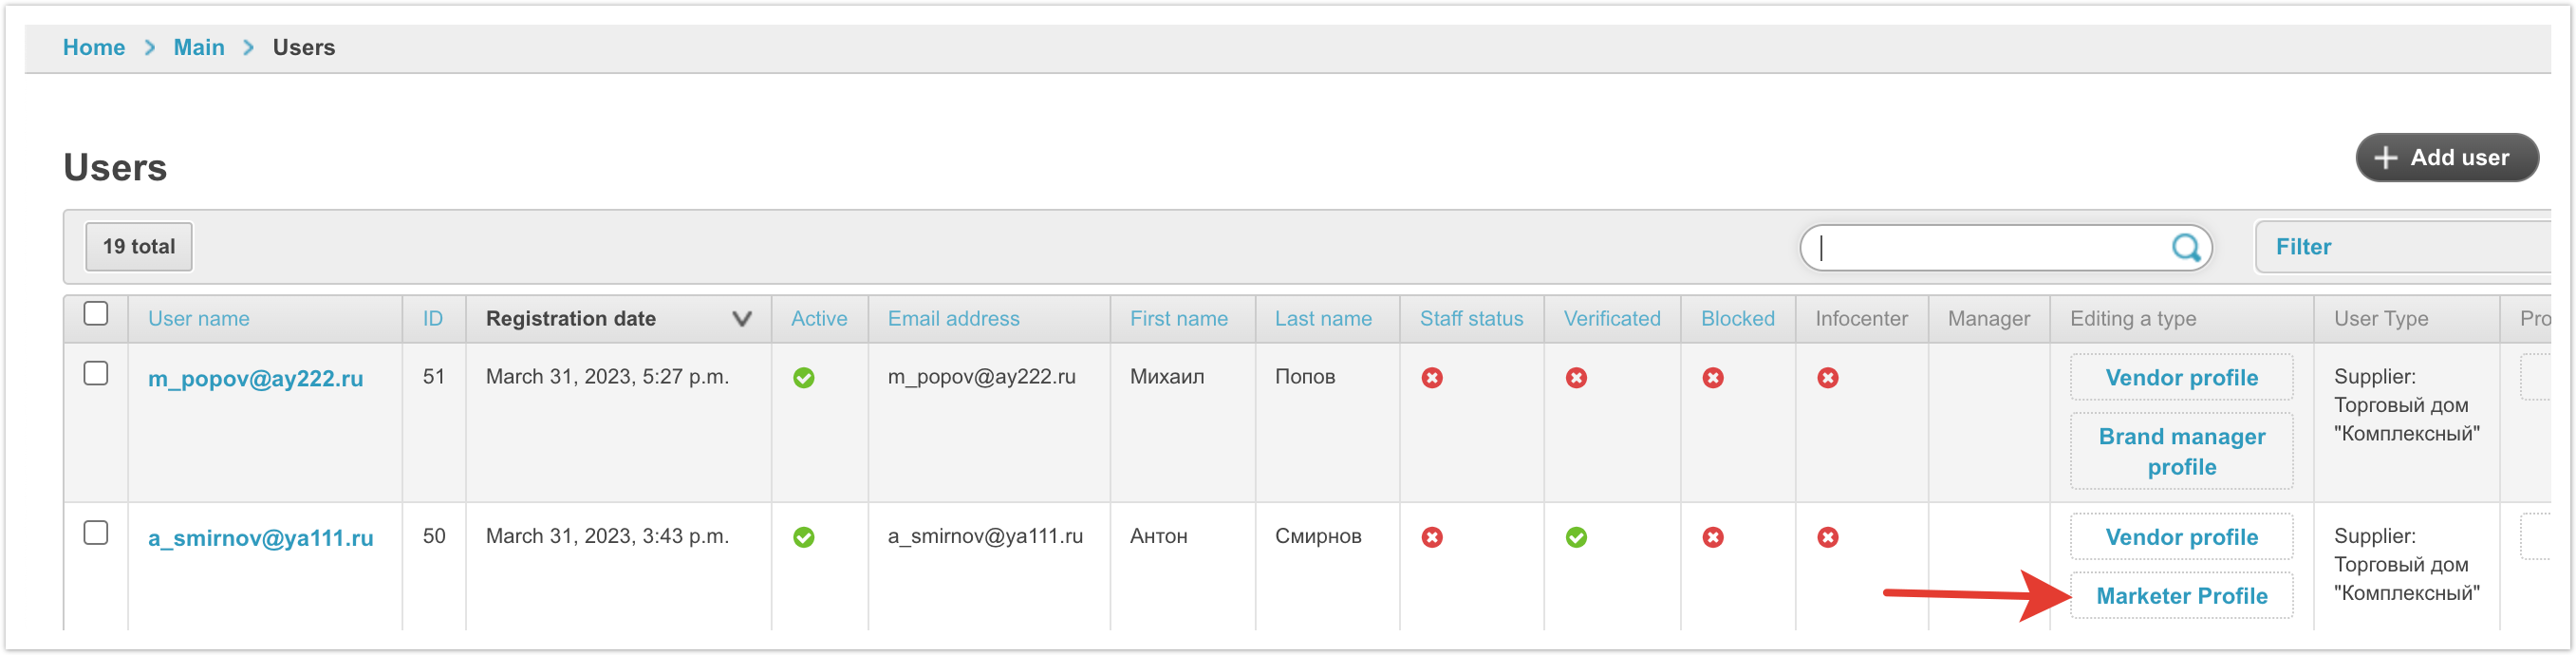Click the red Infocenter icon for m_popov

tap(1827, 378)
